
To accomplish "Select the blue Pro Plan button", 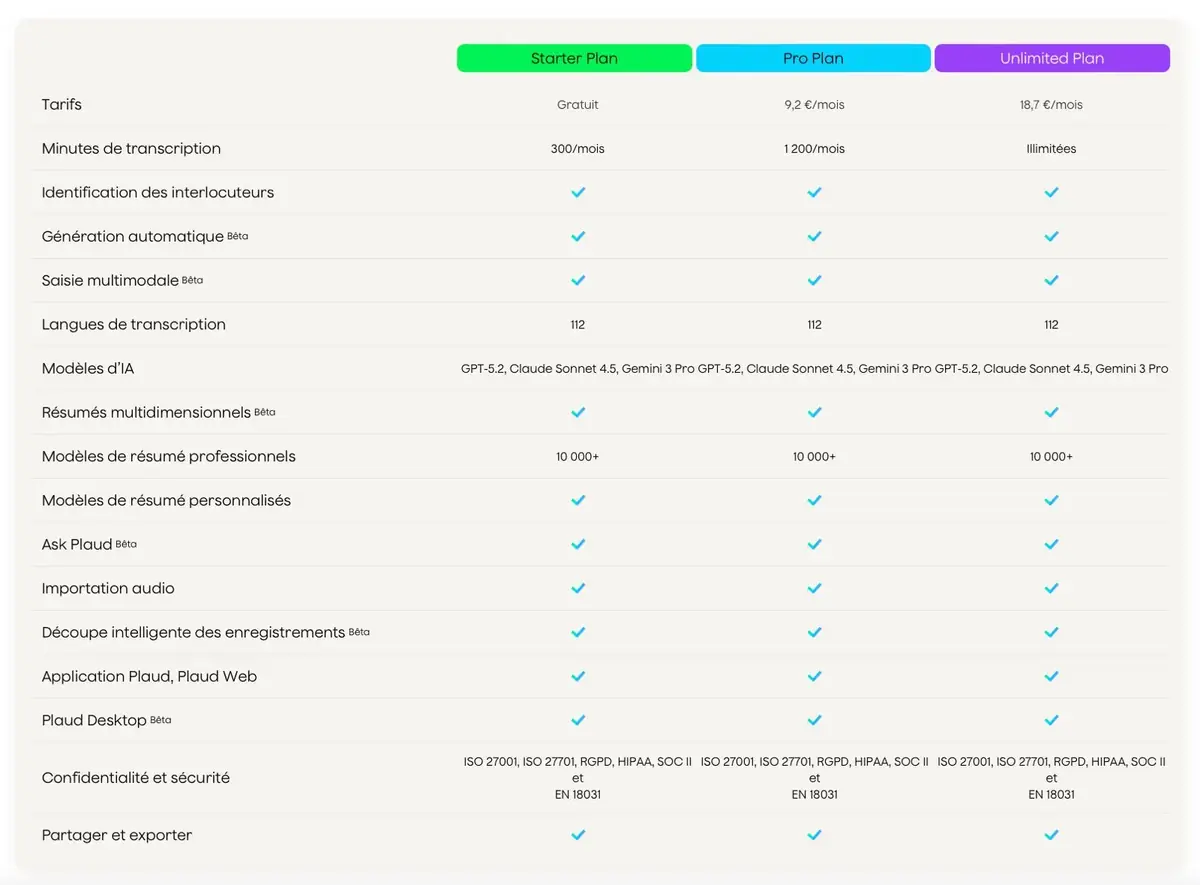I will pyautogui.click(x=813, y=58).
